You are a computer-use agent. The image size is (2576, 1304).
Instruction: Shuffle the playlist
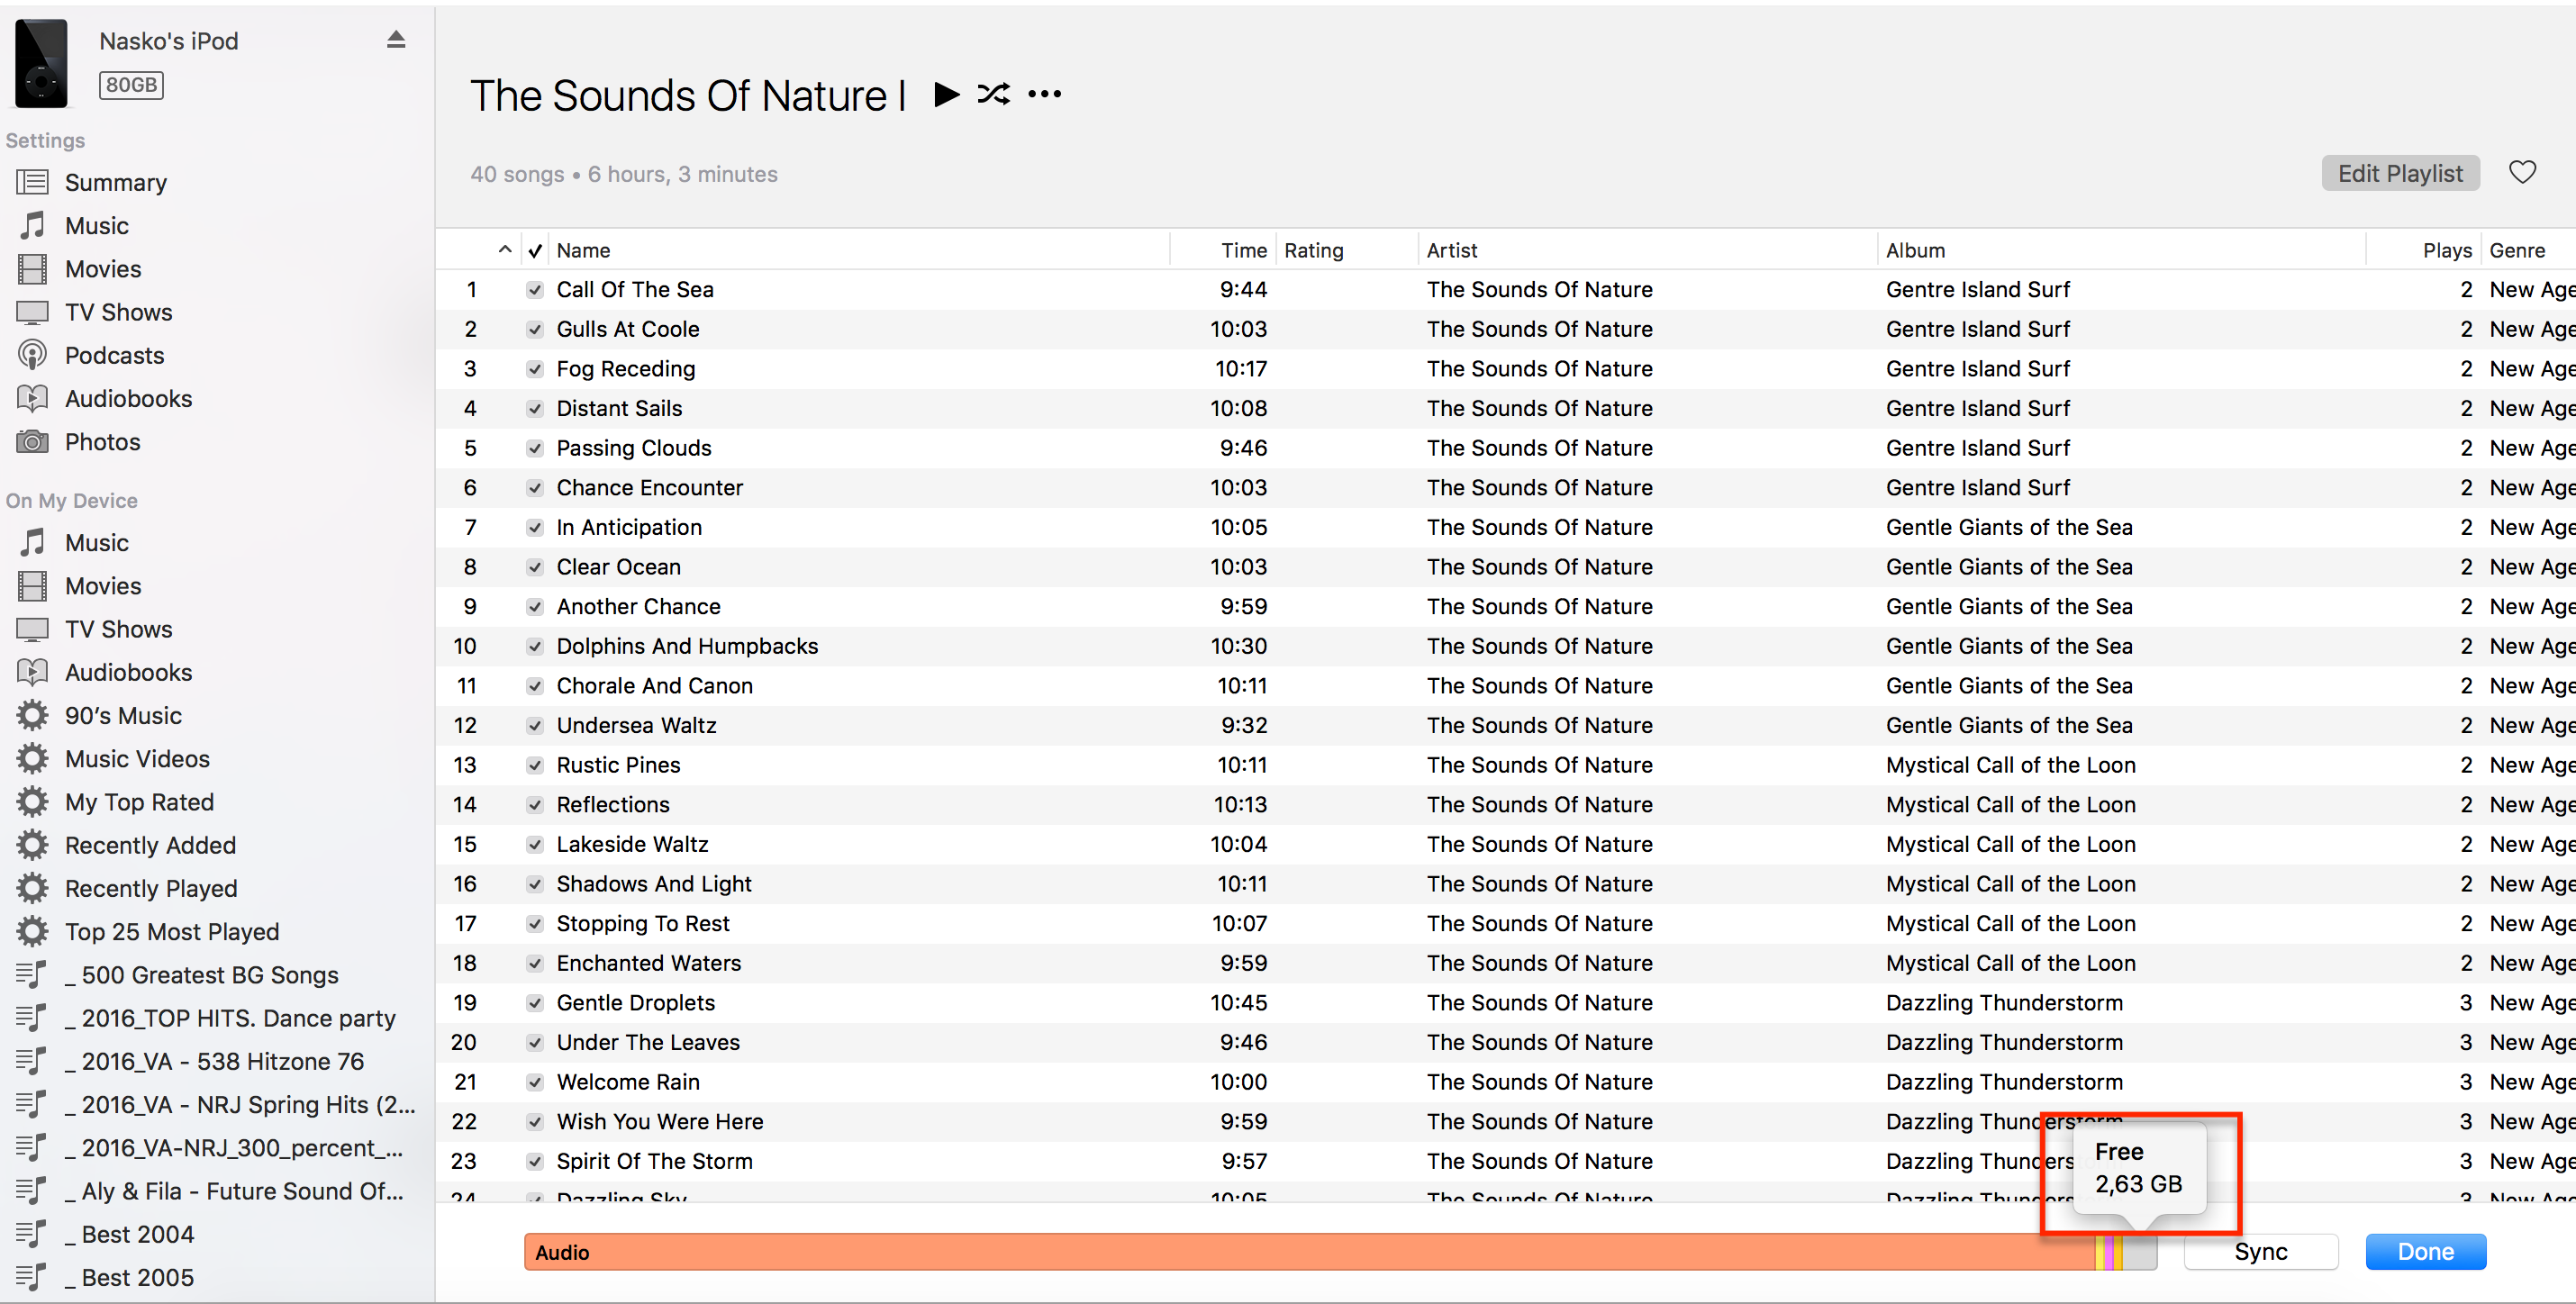click(x=993, y=95)
